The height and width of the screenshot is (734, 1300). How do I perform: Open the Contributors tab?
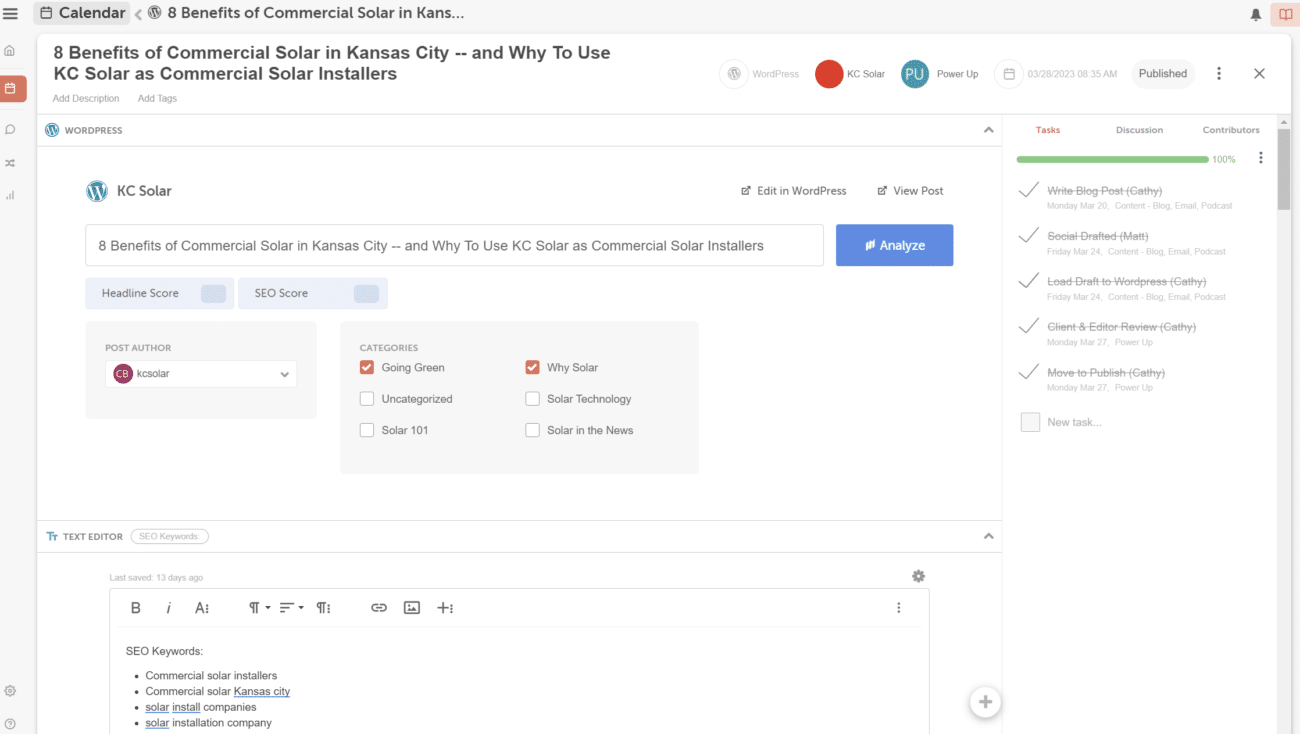point(1231,130)
